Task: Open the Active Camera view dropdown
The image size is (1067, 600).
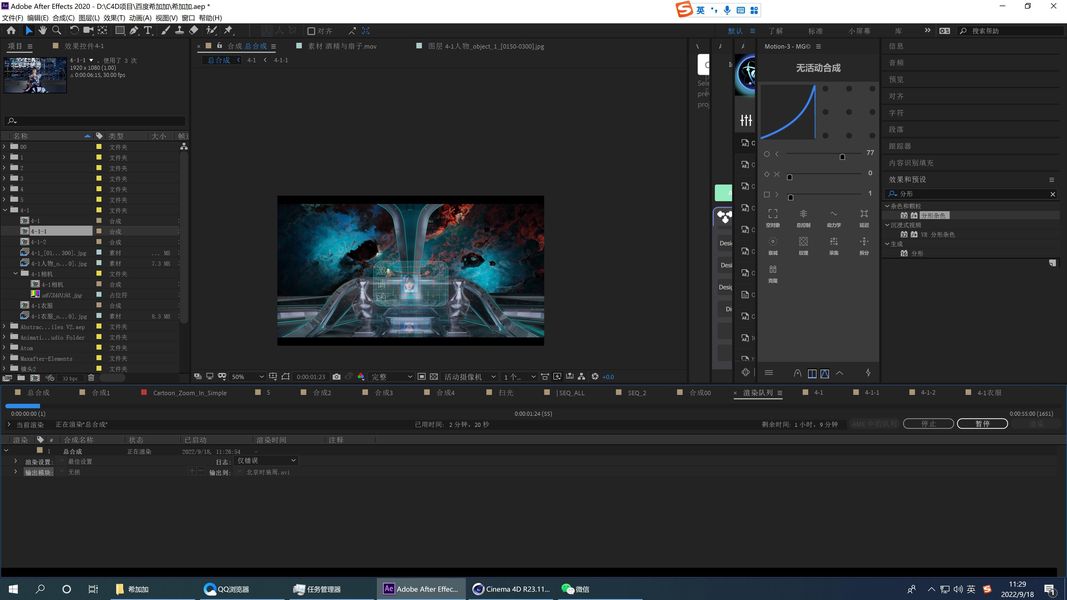Action: click(x=470, y=376)
